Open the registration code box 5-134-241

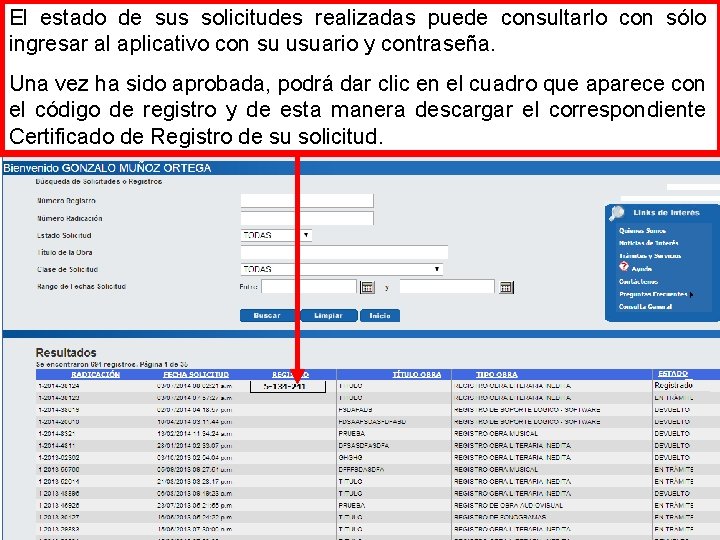pos(288,386)
